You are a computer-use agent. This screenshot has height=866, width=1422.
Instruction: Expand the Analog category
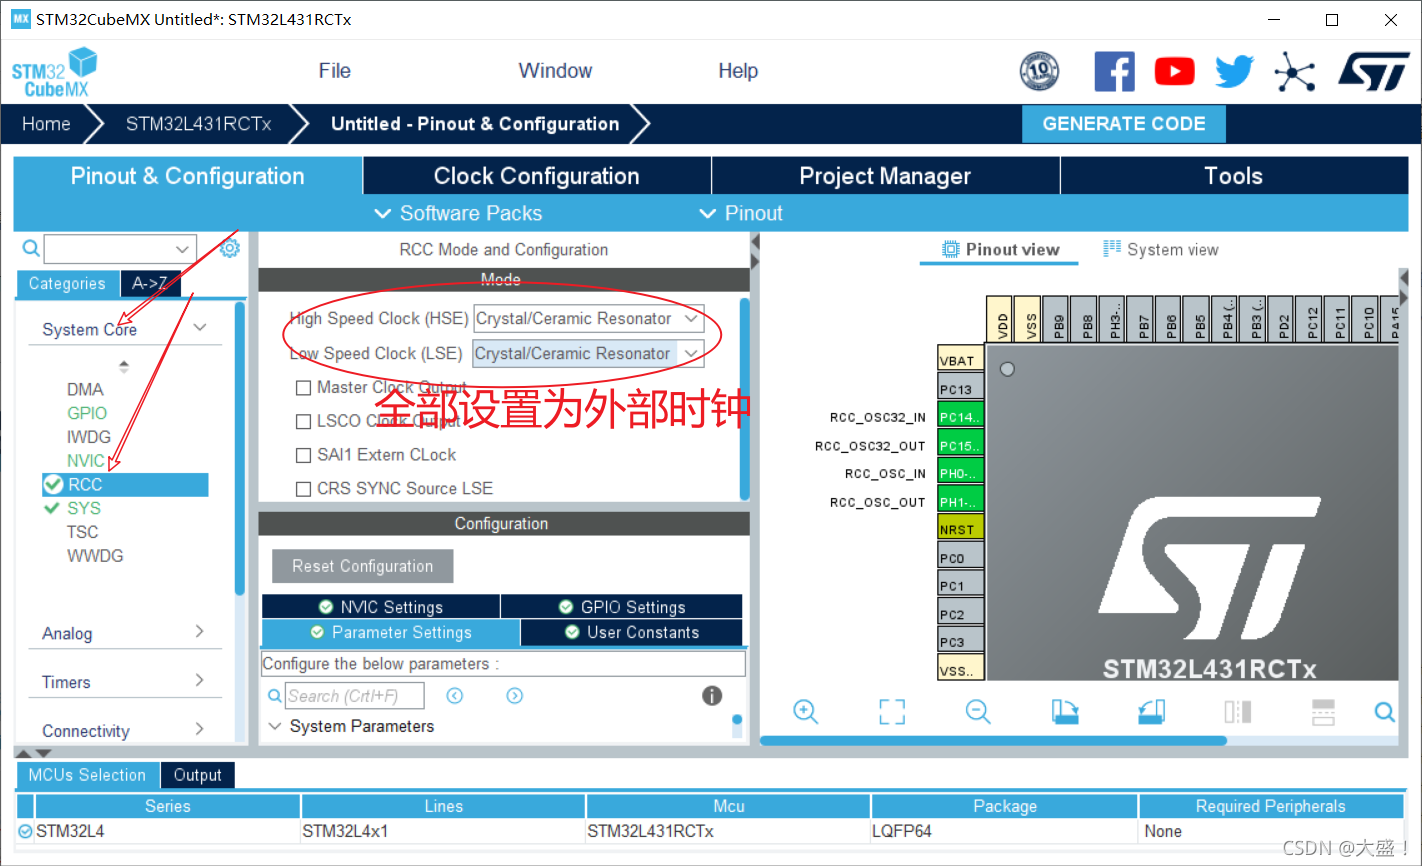[x=200, y=631]
